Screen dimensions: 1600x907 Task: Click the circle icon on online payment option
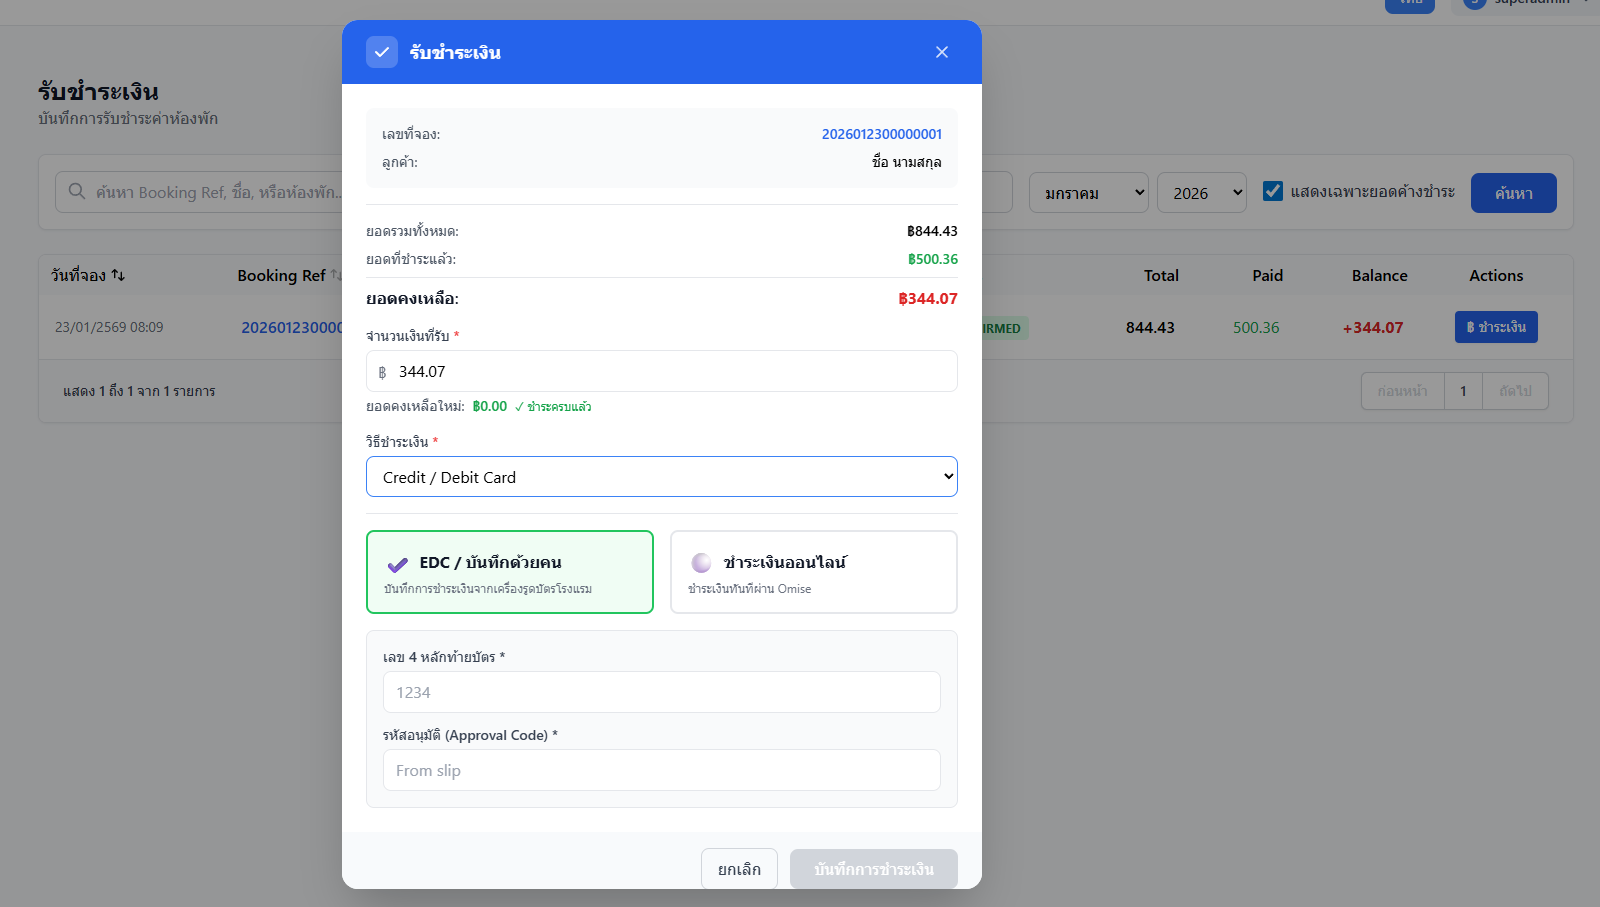tap(701, 563)
